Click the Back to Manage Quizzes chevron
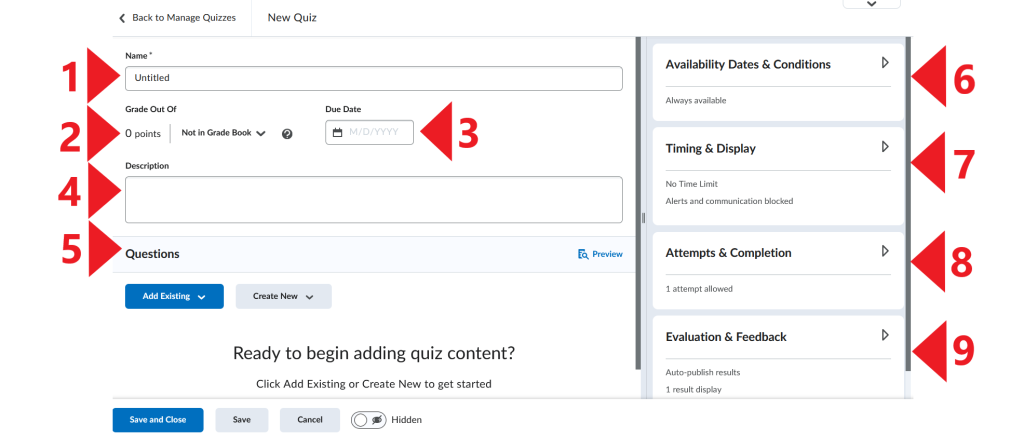Viewport: 1024px width, 437px height. tap(122, 18)
